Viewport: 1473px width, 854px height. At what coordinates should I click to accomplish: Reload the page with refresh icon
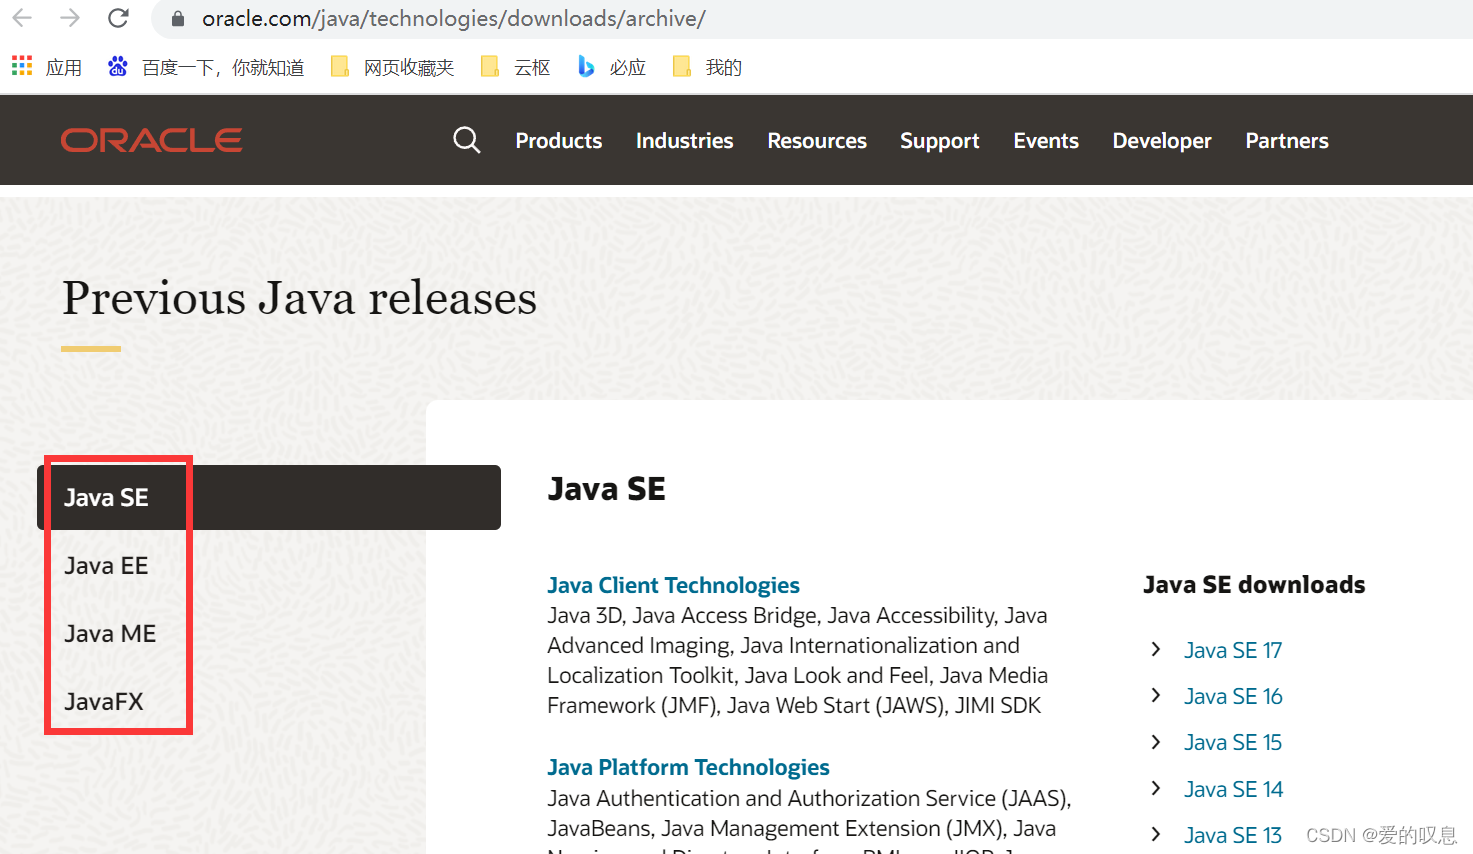tap(118, 18)
